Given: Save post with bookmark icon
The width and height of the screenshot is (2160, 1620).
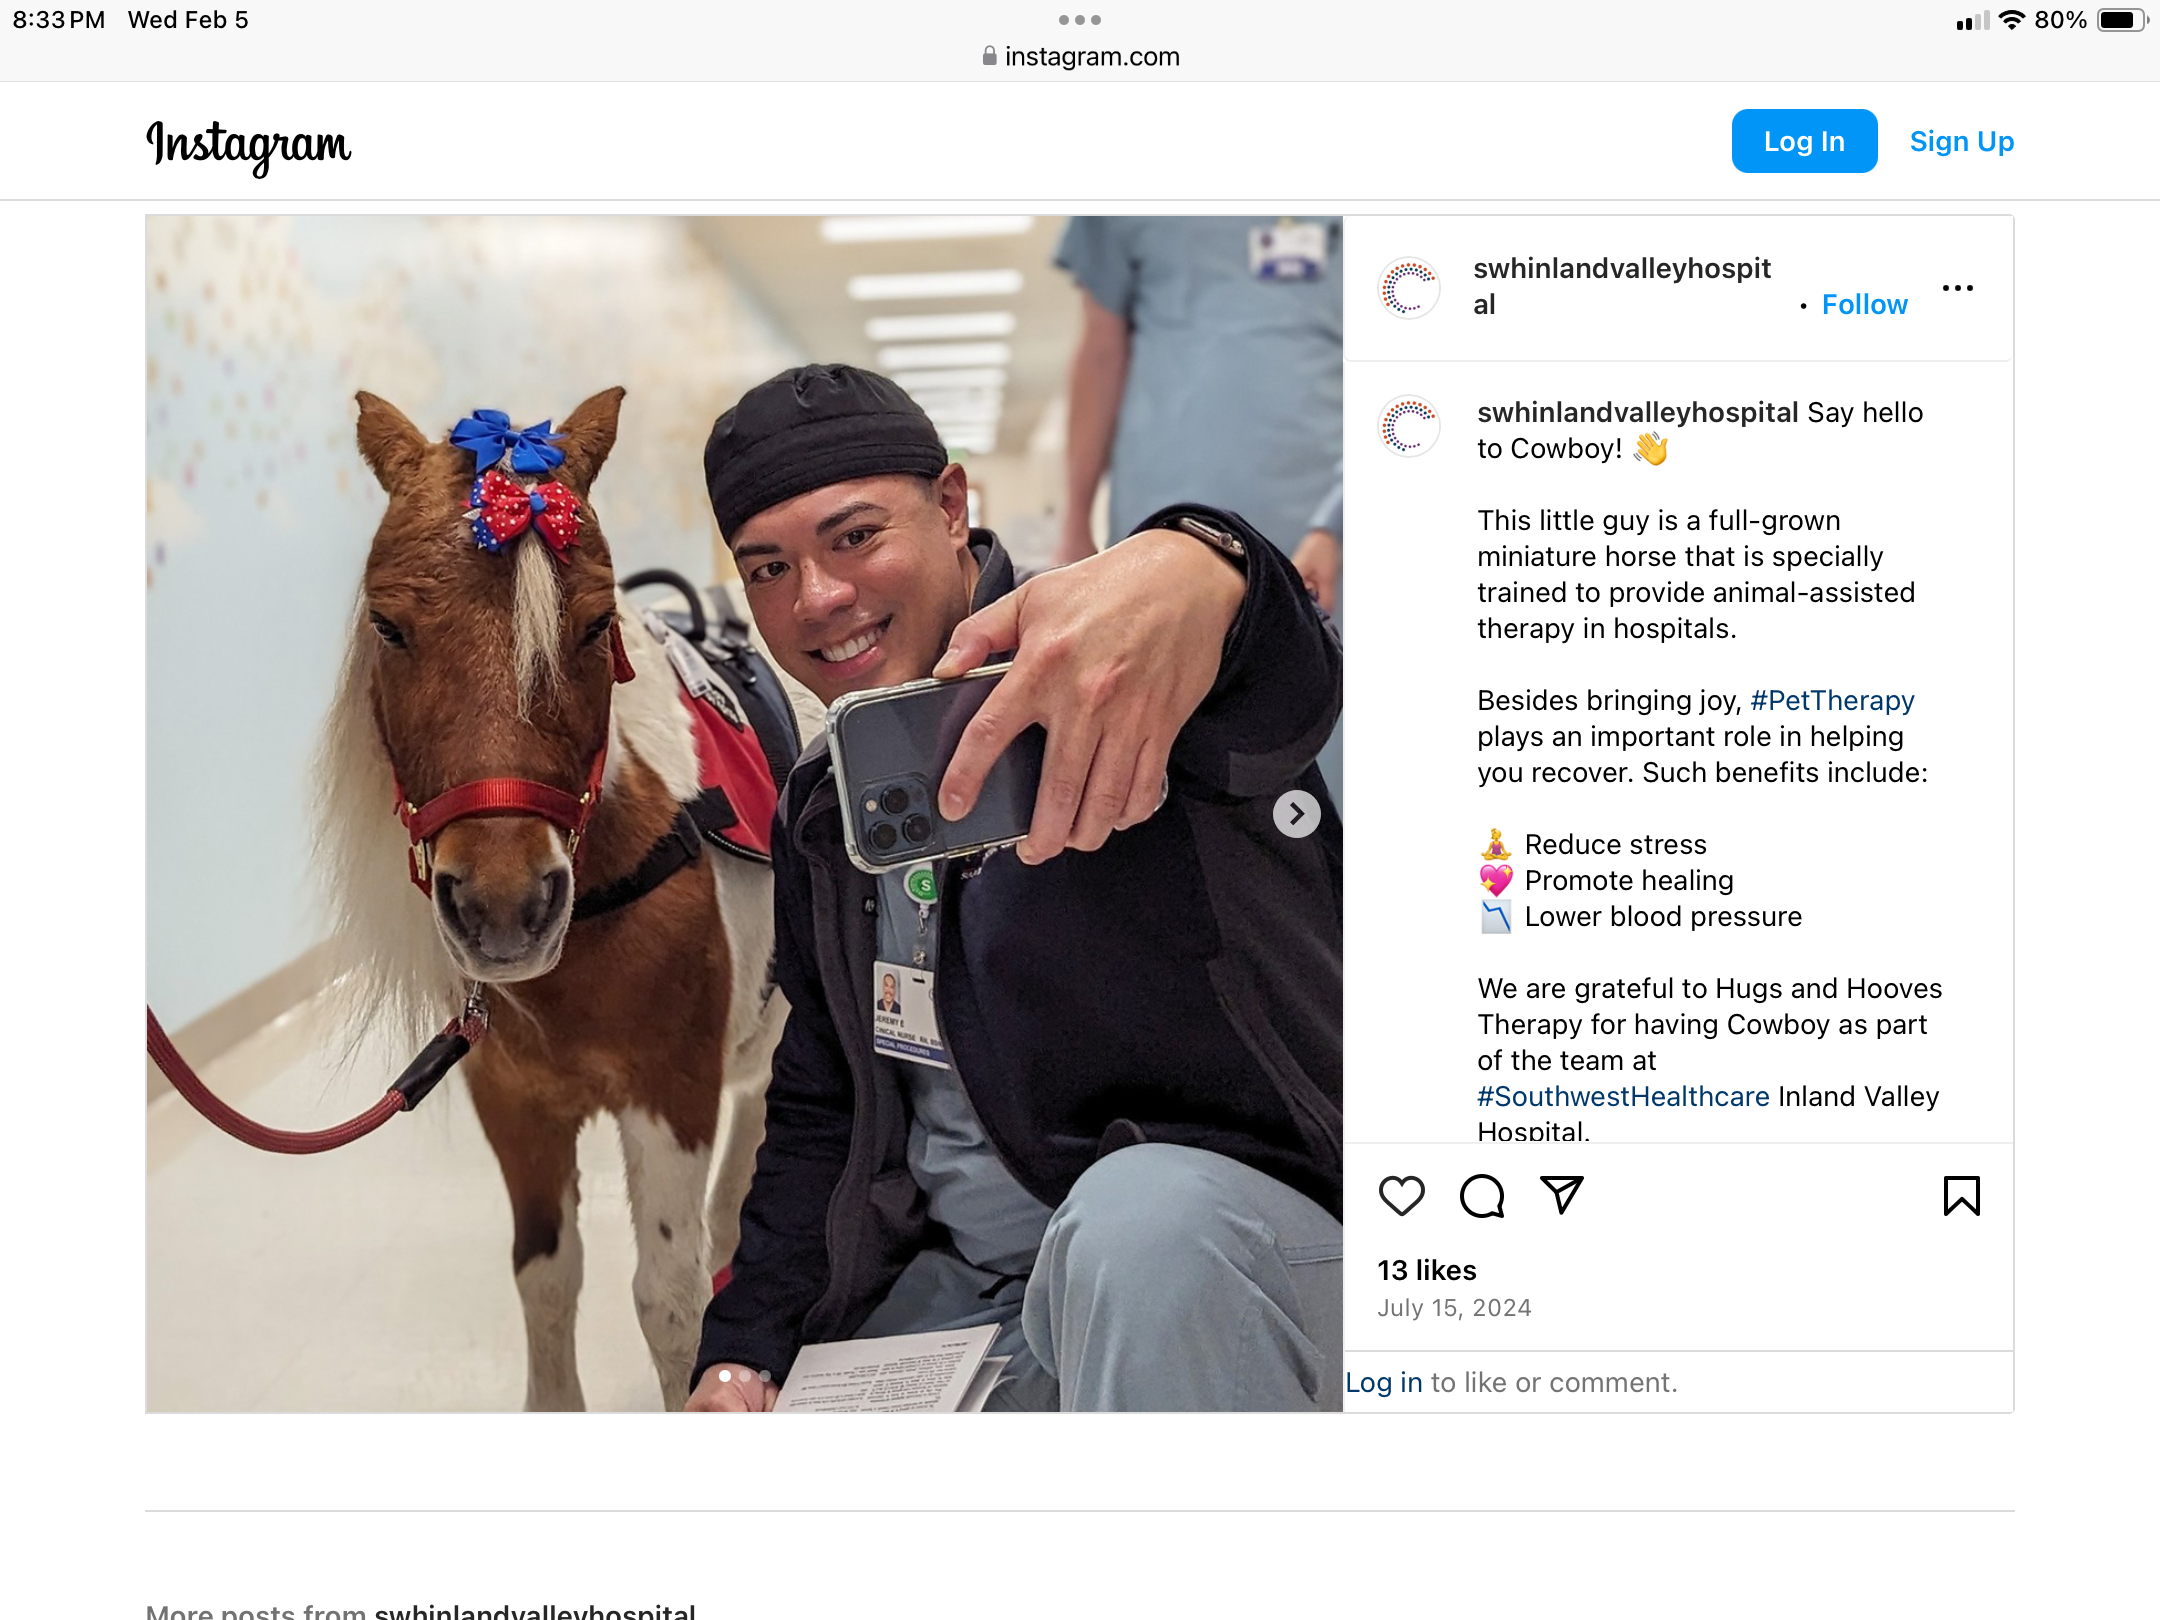Looking at the screenshot, I should [x=1961, y=1196].
